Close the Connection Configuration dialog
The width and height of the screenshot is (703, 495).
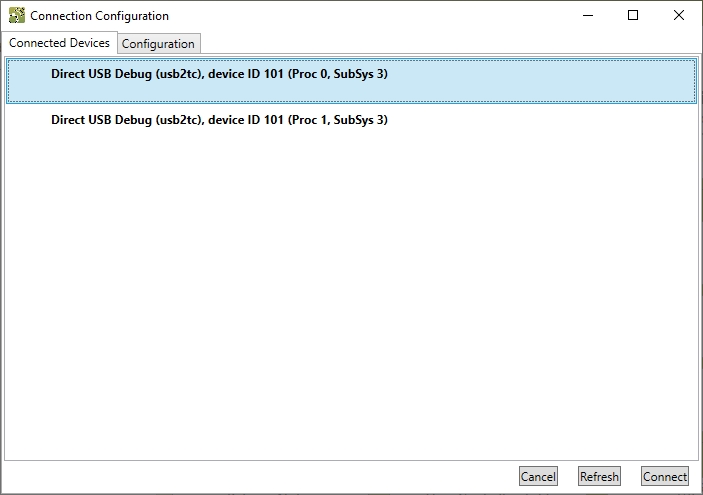click(x=679, y=16)
